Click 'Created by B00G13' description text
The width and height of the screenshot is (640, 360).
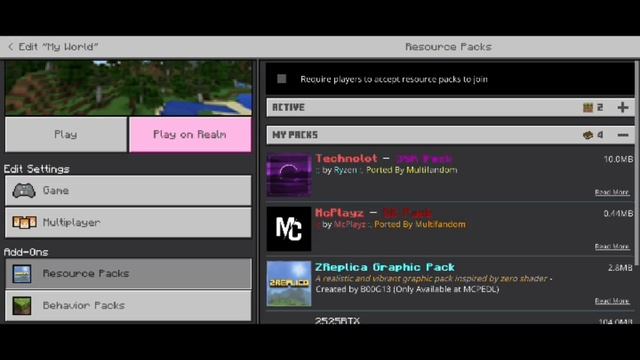(407, 289)
